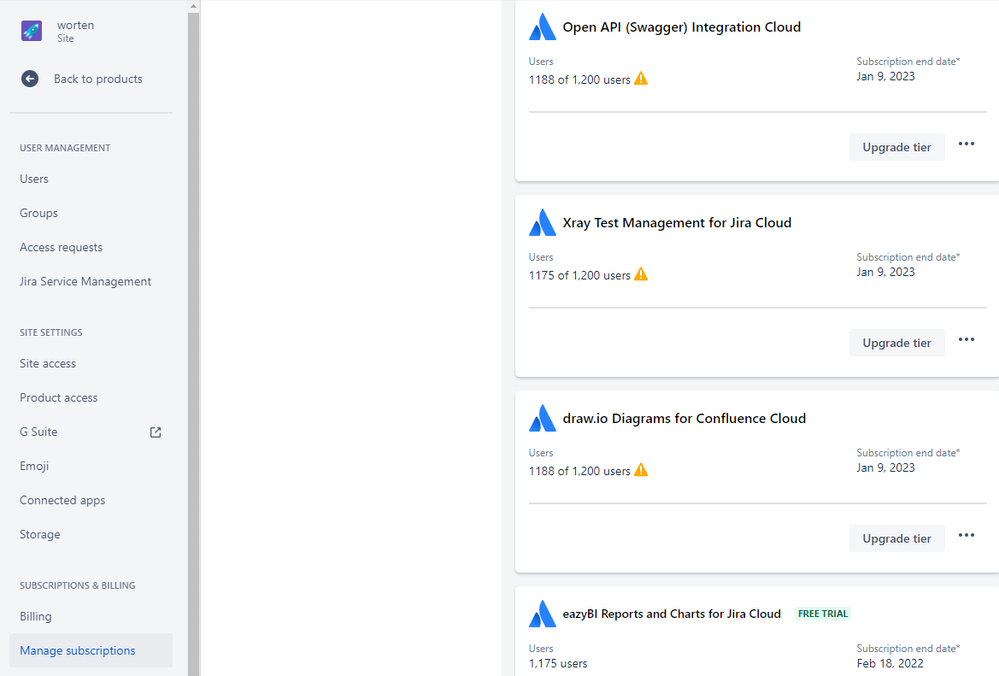999x676 pixels.
Task: Click the Feb 18, 2022 subscription end date
Action: (890, 663)
